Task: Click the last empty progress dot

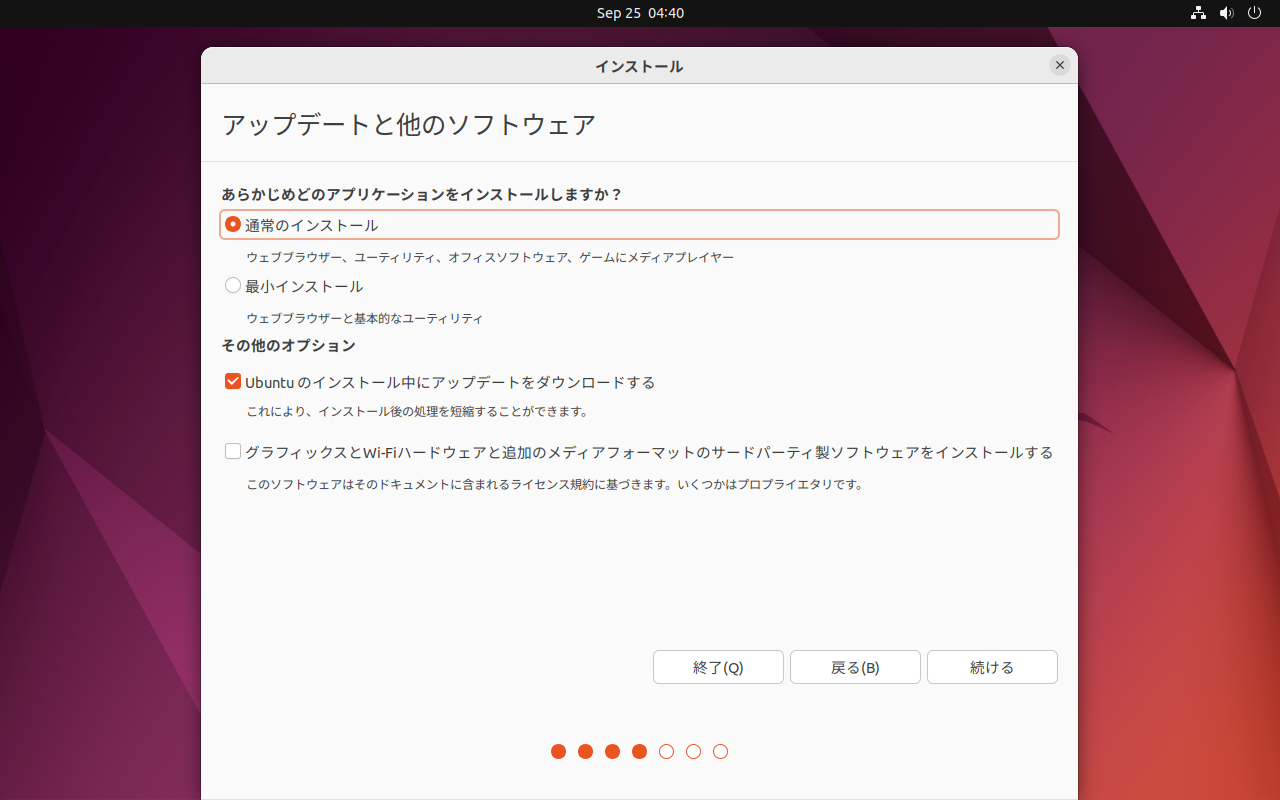Action: point(721,752)
